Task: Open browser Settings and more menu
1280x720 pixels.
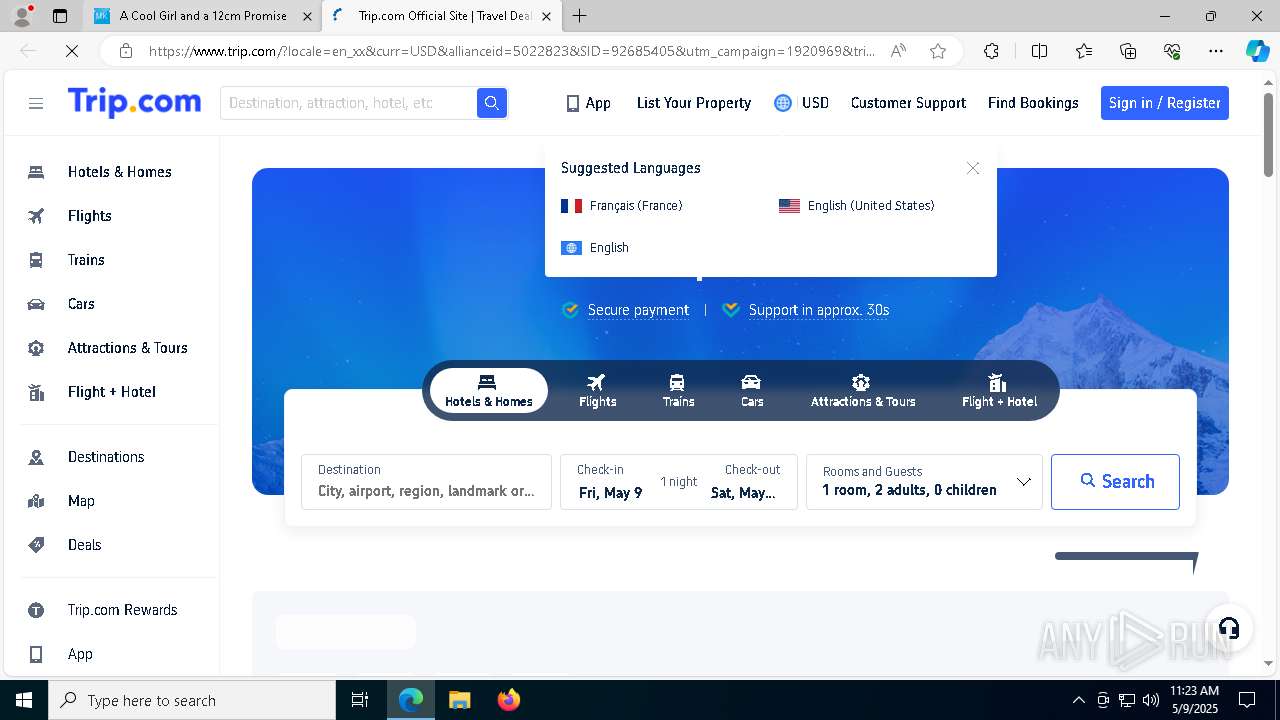Action: [x=1216, y=51]
